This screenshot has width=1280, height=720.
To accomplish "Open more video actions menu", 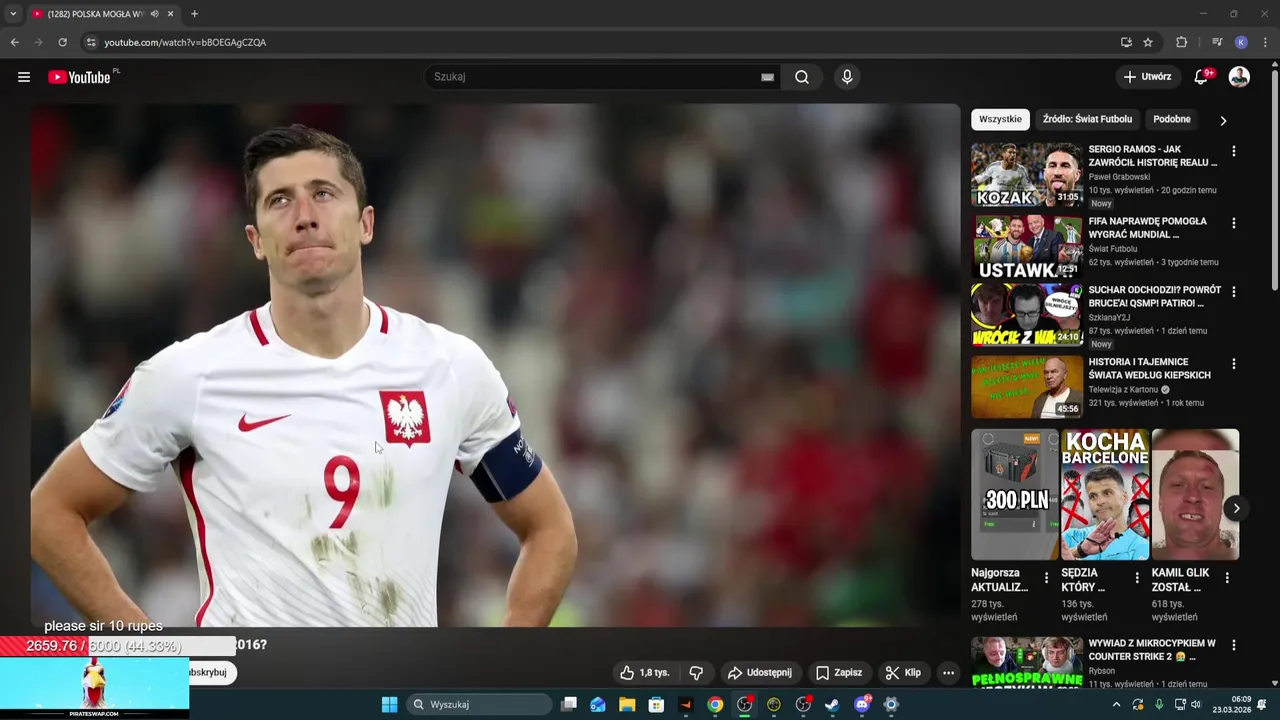I will pyautogui.click(x=949, y=673).
